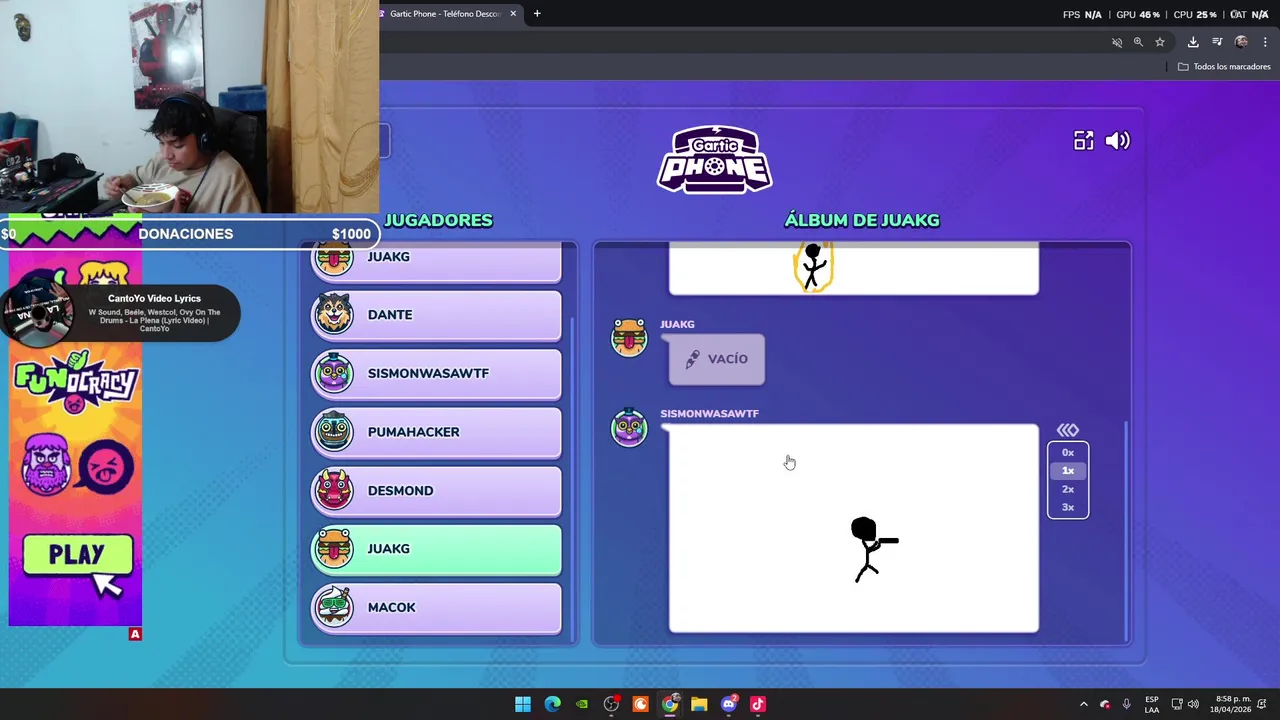Open OBS Studio from the taskbar

[611, 704]
